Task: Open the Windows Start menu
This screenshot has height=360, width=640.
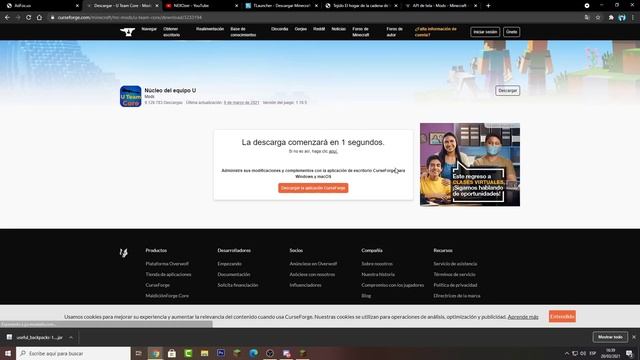Action: coord(7,353)
